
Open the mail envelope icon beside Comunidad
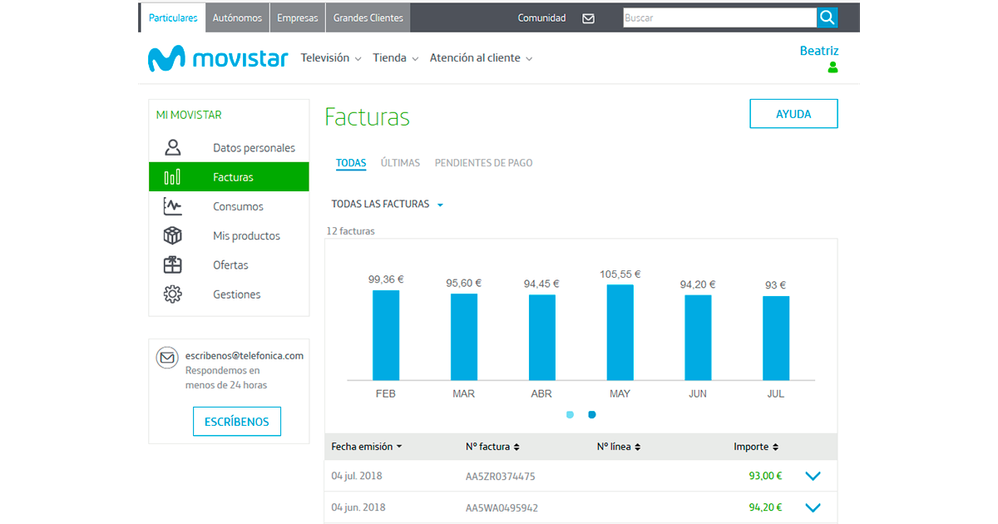[588, 18]
